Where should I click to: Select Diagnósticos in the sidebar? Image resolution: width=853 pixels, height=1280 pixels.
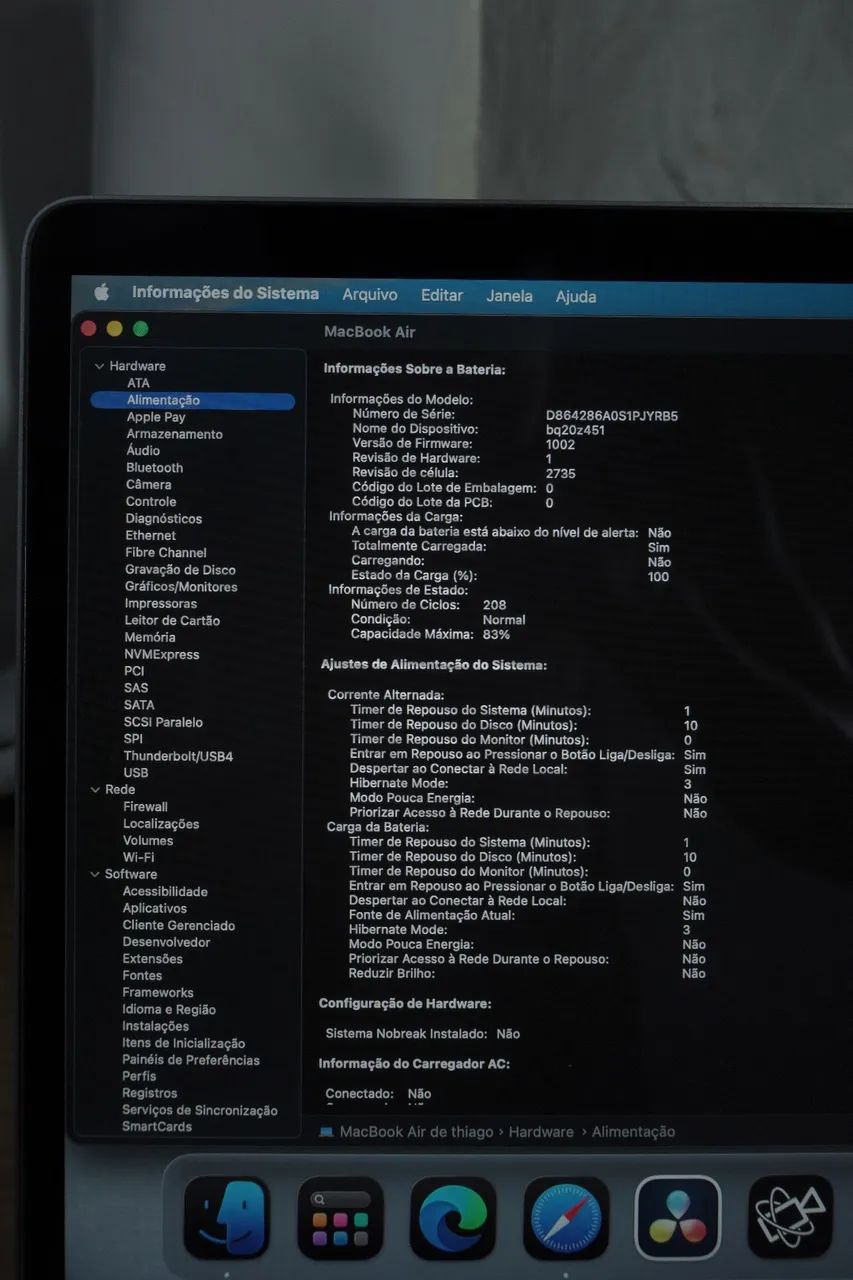[164, 518]
